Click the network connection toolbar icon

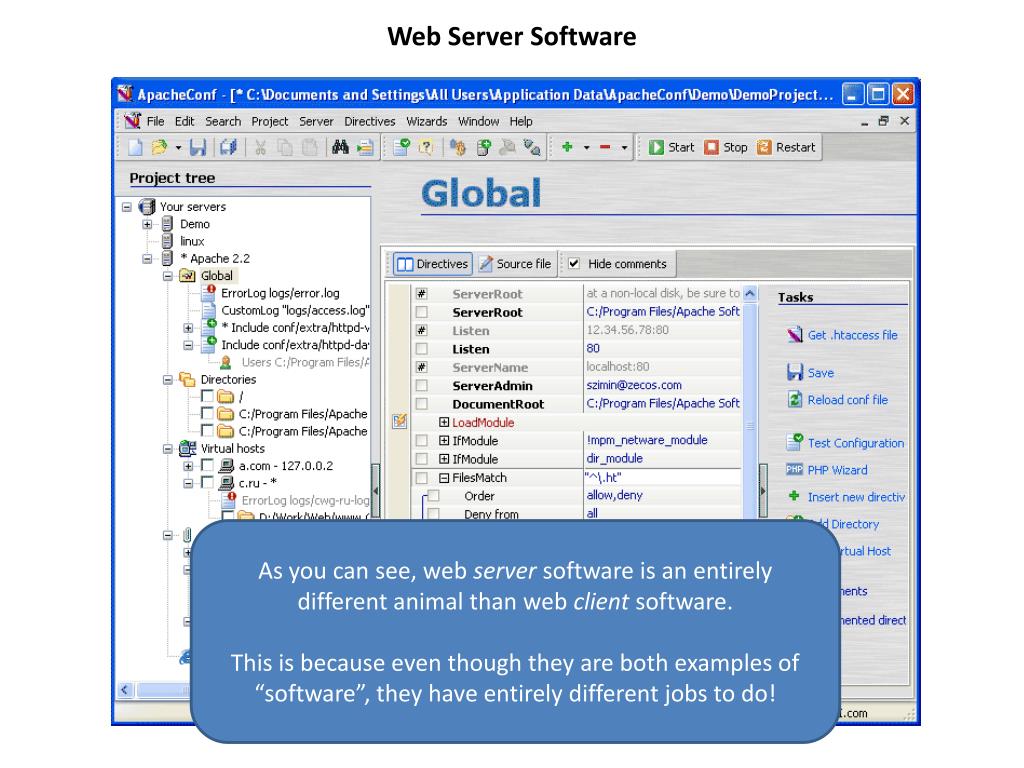pyautogui.click(x=532, y=148)
